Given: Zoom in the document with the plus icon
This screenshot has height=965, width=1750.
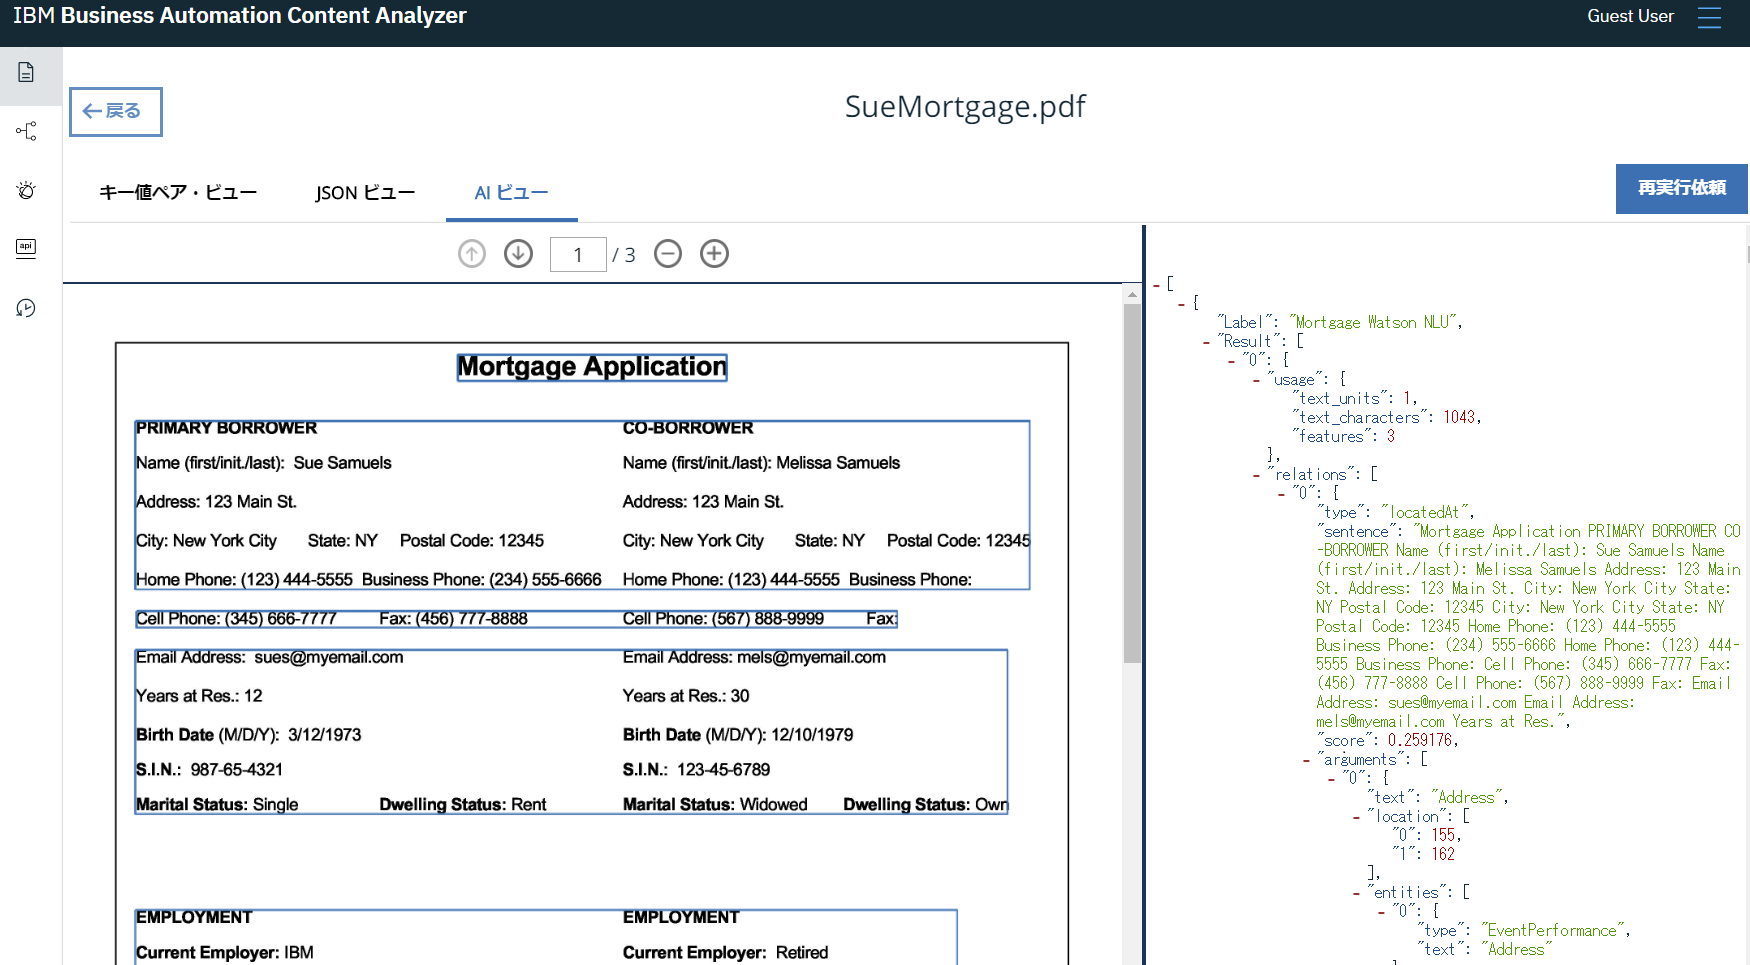Looking at the screenshot, I should coord(714,254).
